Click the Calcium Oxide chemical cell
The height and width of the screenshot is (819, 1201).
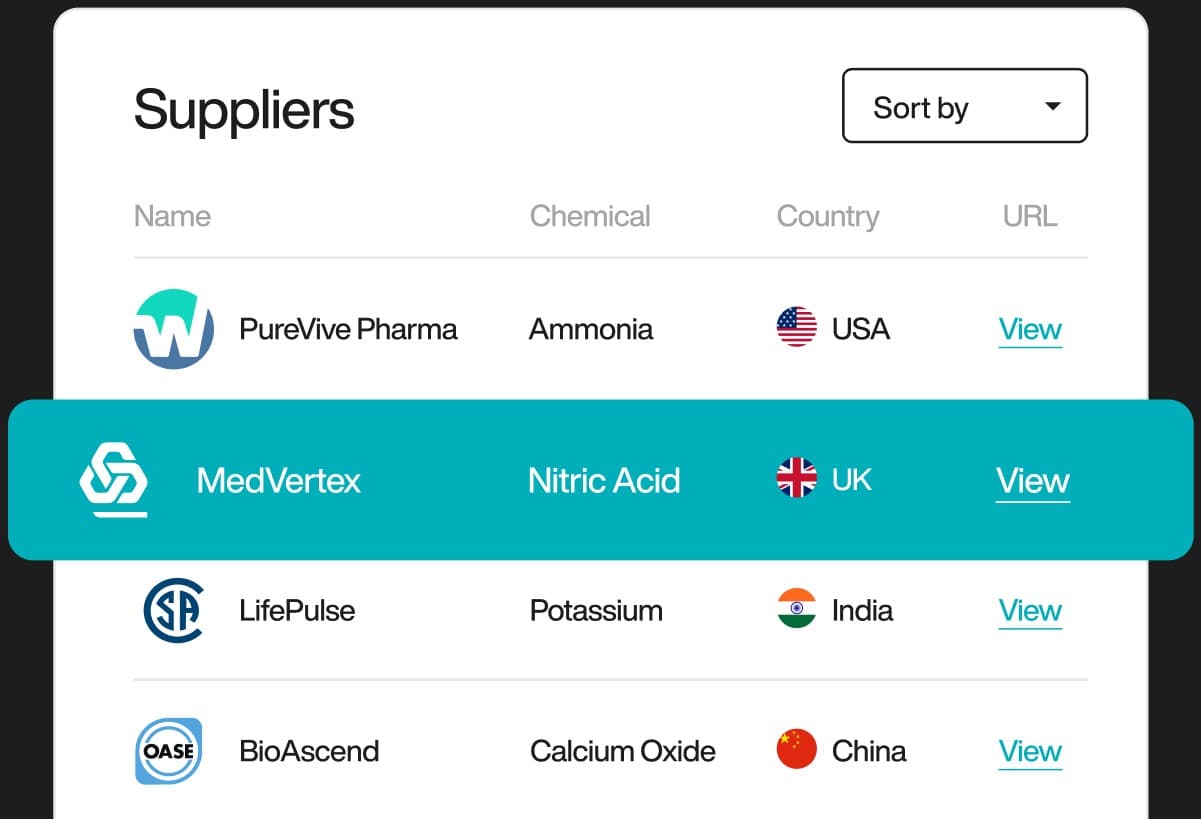[x=622, y=751]
